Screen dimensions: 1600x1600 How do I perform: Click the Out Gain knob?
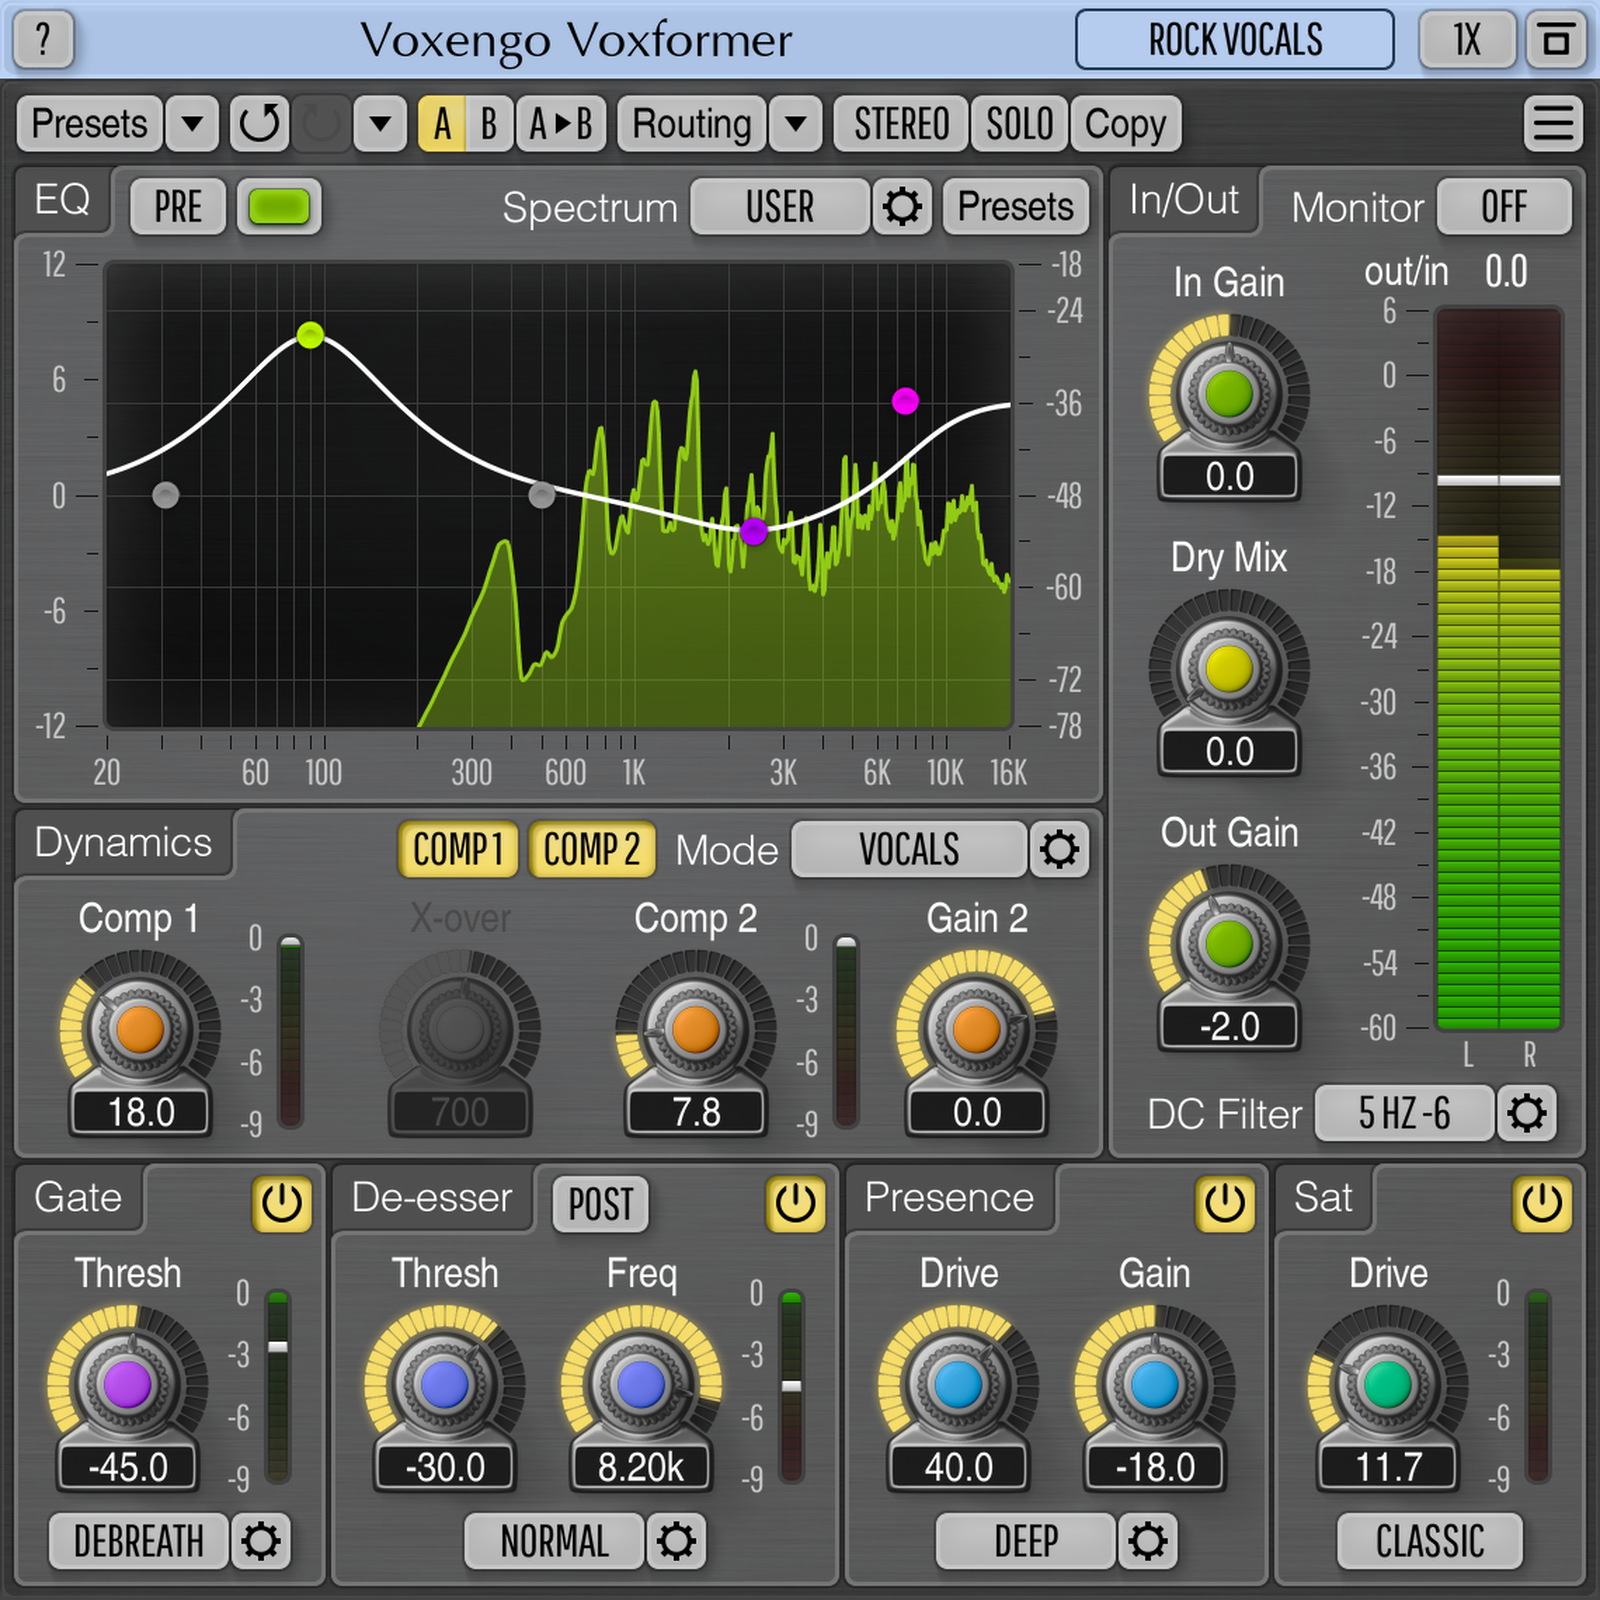pyautogui.click(x=1228, y=942)
